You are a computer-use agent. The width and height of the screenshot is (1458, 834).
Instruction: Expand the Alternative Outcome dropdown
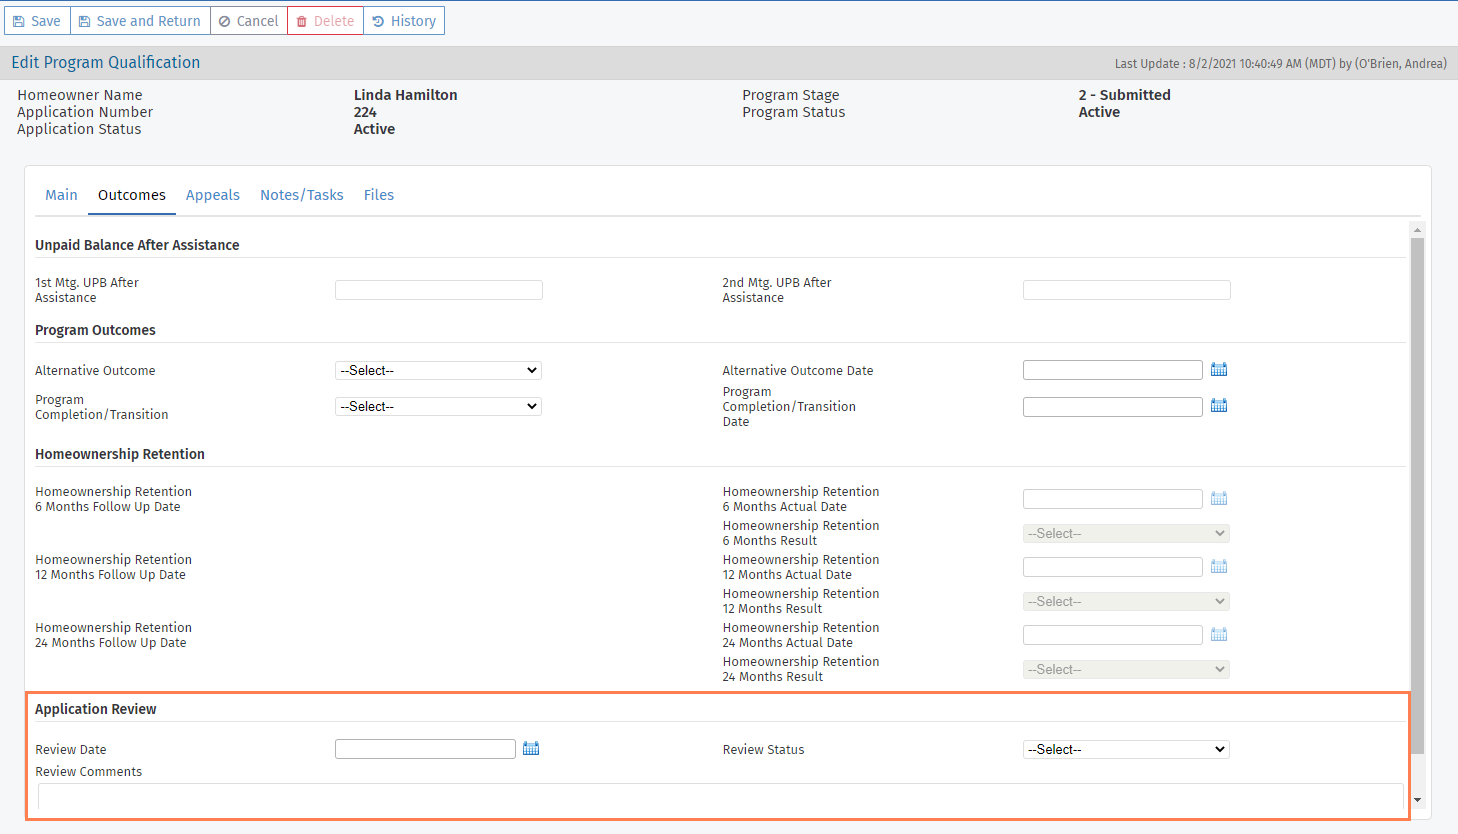tap(438, 371)
